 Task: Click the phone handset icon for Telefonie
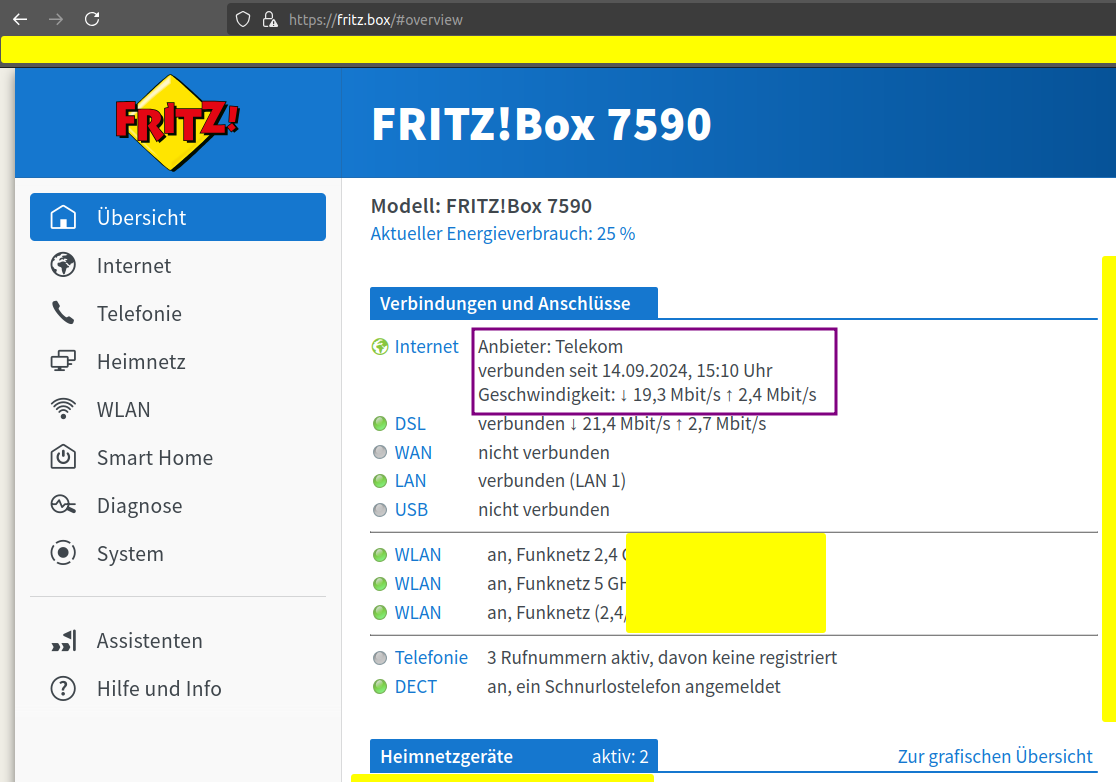pyautogui.click(x=63, y=312)
